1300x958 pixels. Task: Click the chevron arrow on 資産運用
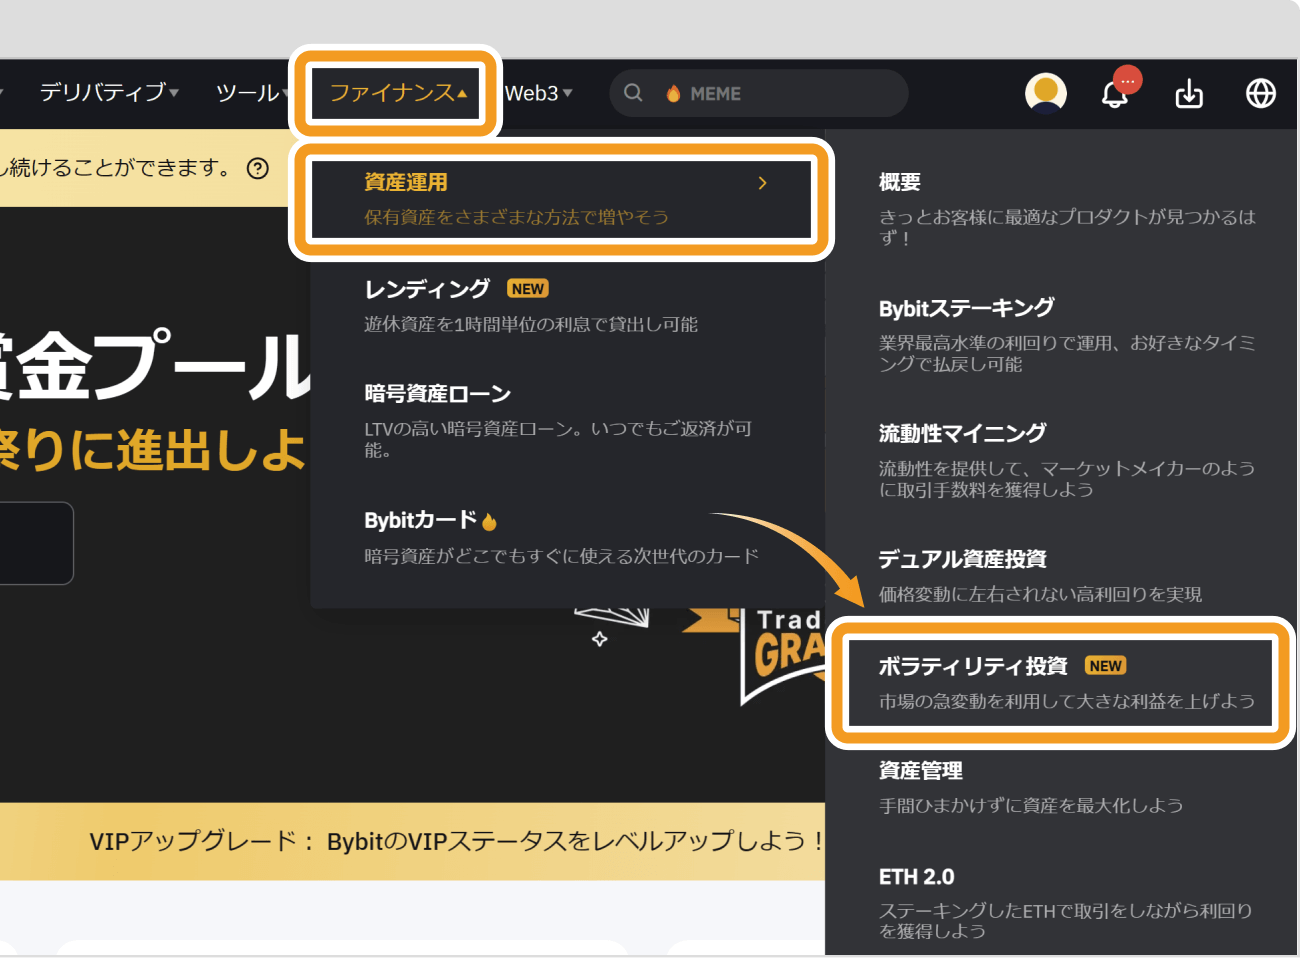(762, 183)
